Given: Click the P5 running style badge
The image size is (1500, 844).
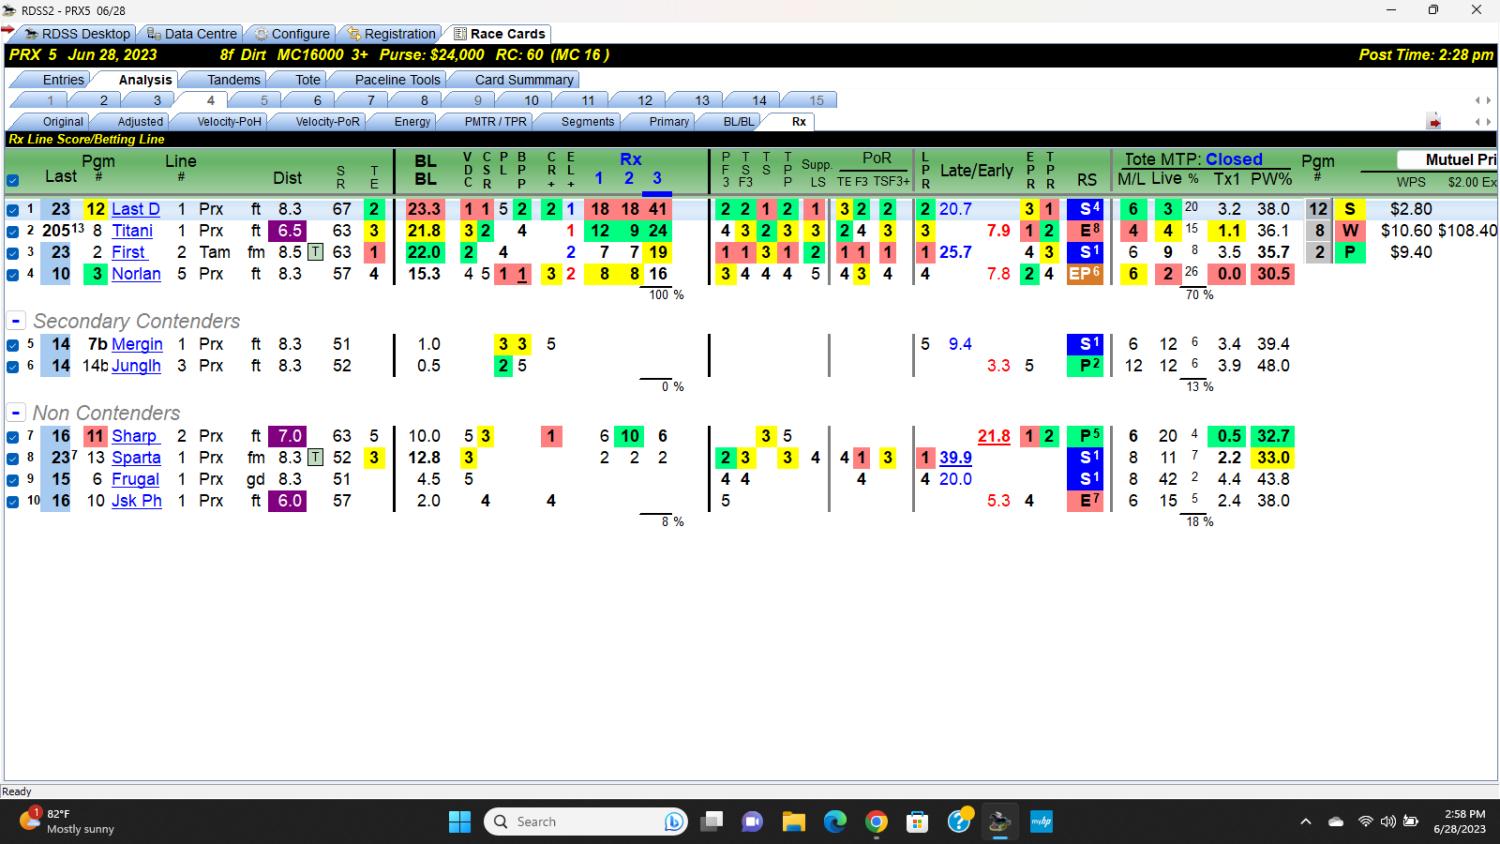Looking at the screenshot, I should (x=1085, y=436).
